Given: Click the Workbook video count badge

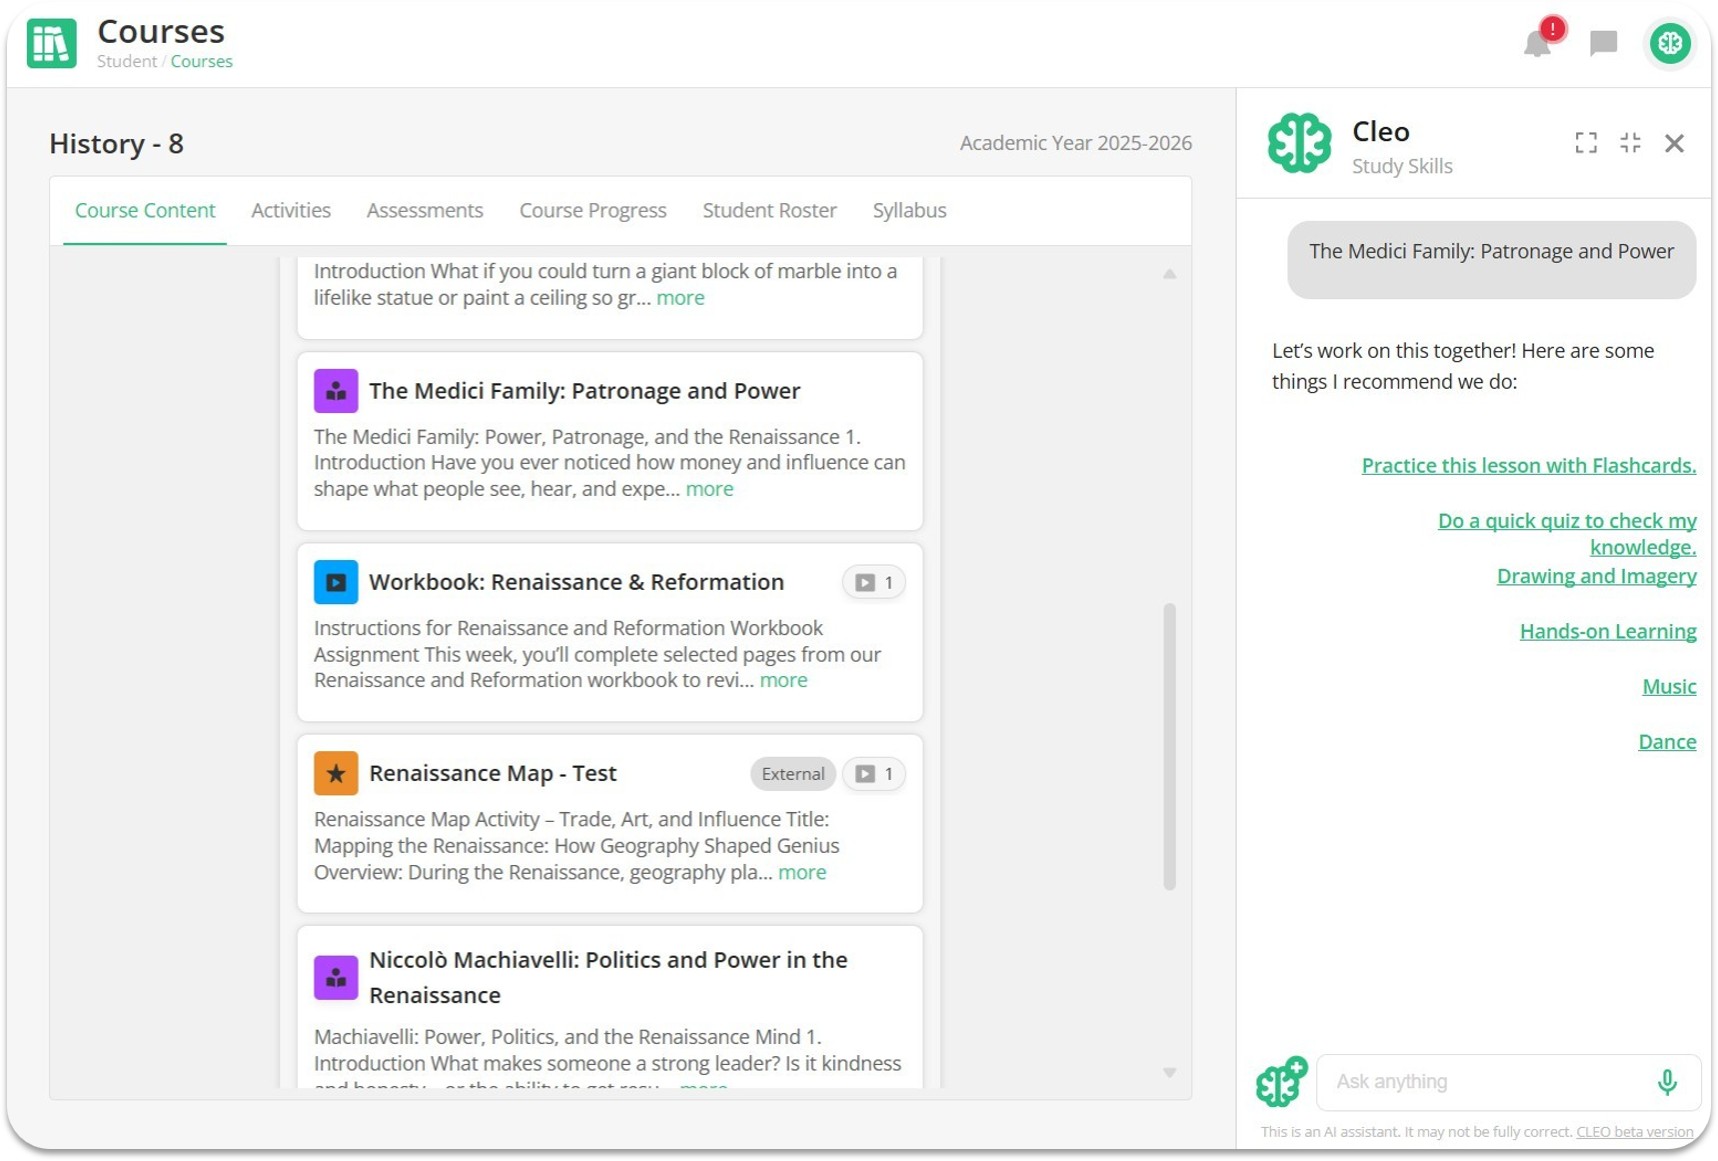Looking at the screenshot, I should (x=874, y=583).
